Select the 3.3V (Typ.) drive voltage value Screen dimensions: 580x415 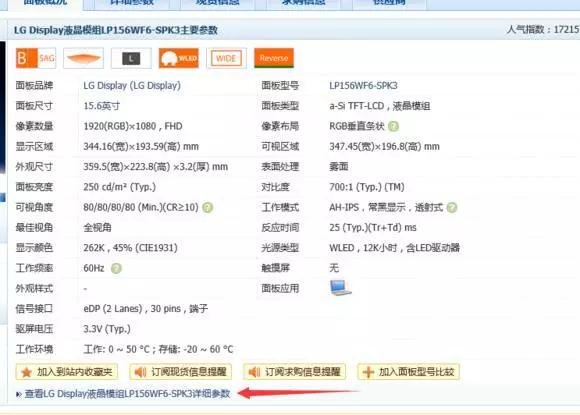pos(107,329)
